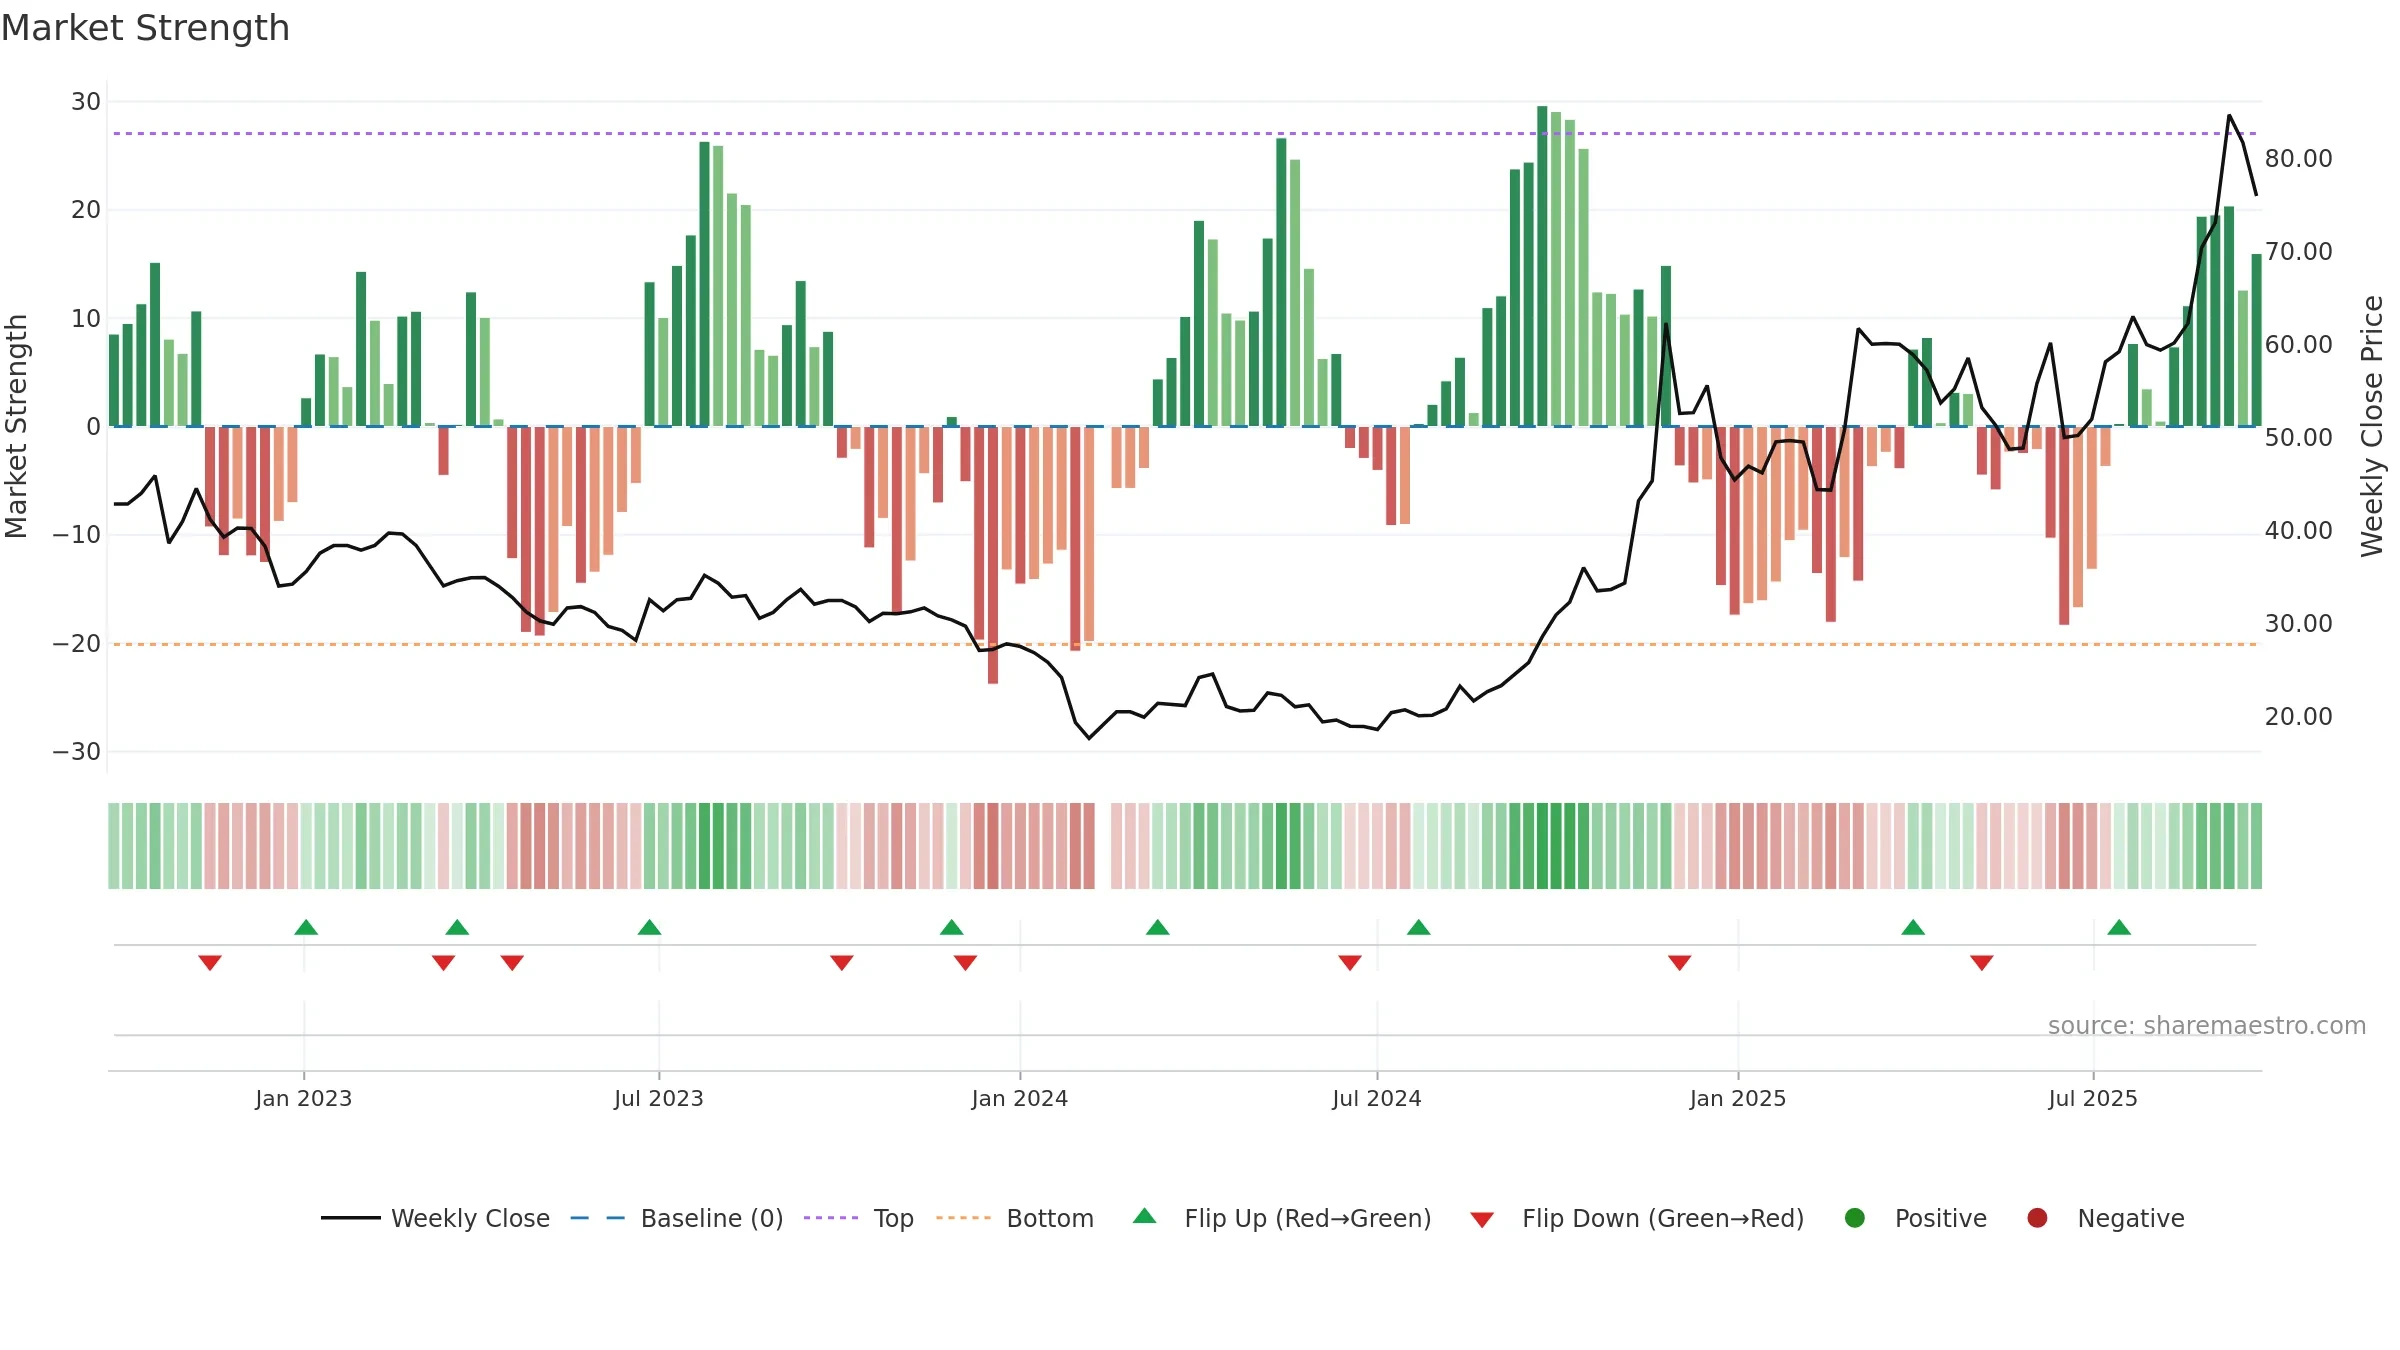Click the 50.00 price tick label

click(x=2299, y=438)
